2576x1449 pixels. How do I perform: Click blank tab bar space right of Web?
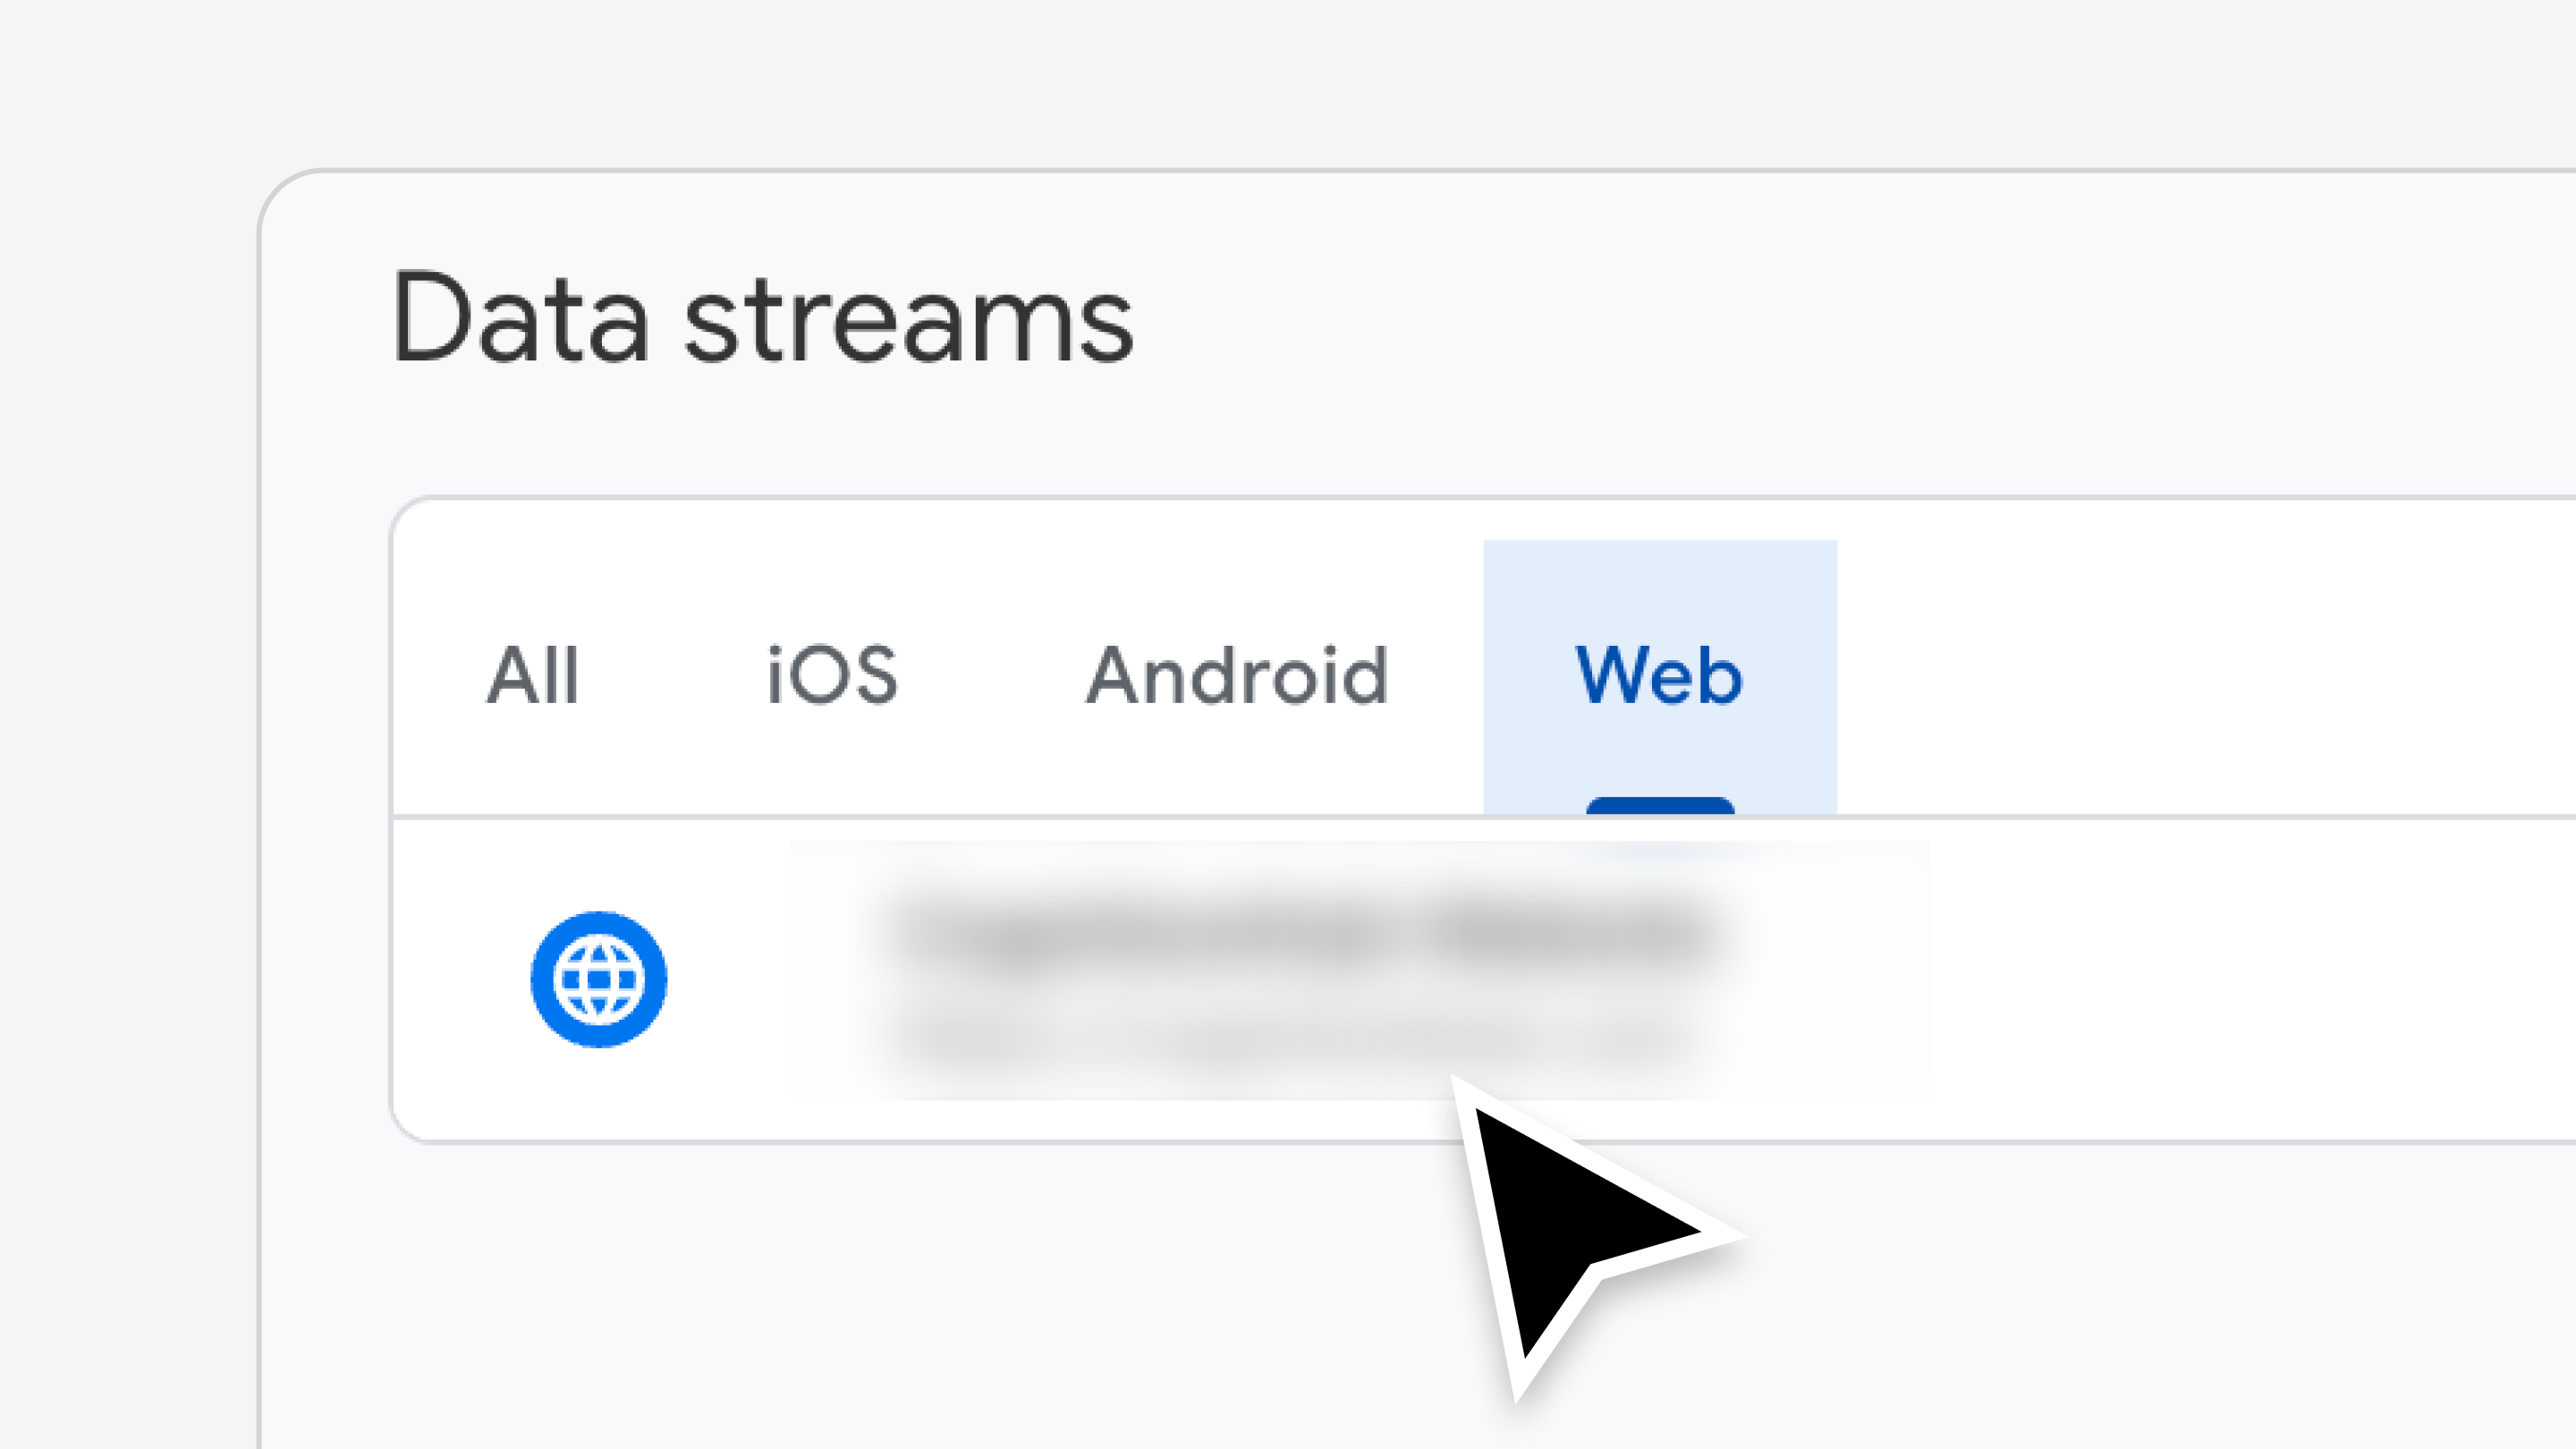[x=2200, y=676]
